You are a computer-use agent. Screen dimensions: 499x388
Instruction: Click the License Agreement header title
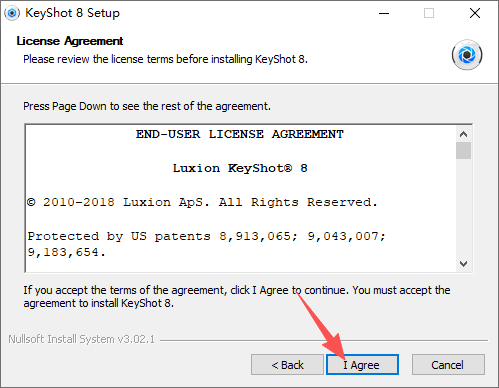[70, 41]
